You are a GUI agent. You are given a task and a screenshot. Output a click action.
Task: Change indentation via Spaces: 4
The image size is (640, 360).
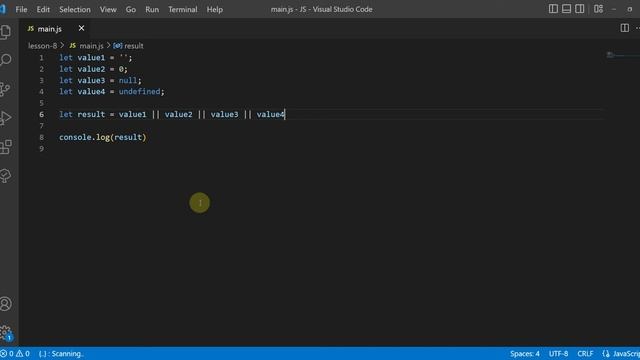[524, 353]
